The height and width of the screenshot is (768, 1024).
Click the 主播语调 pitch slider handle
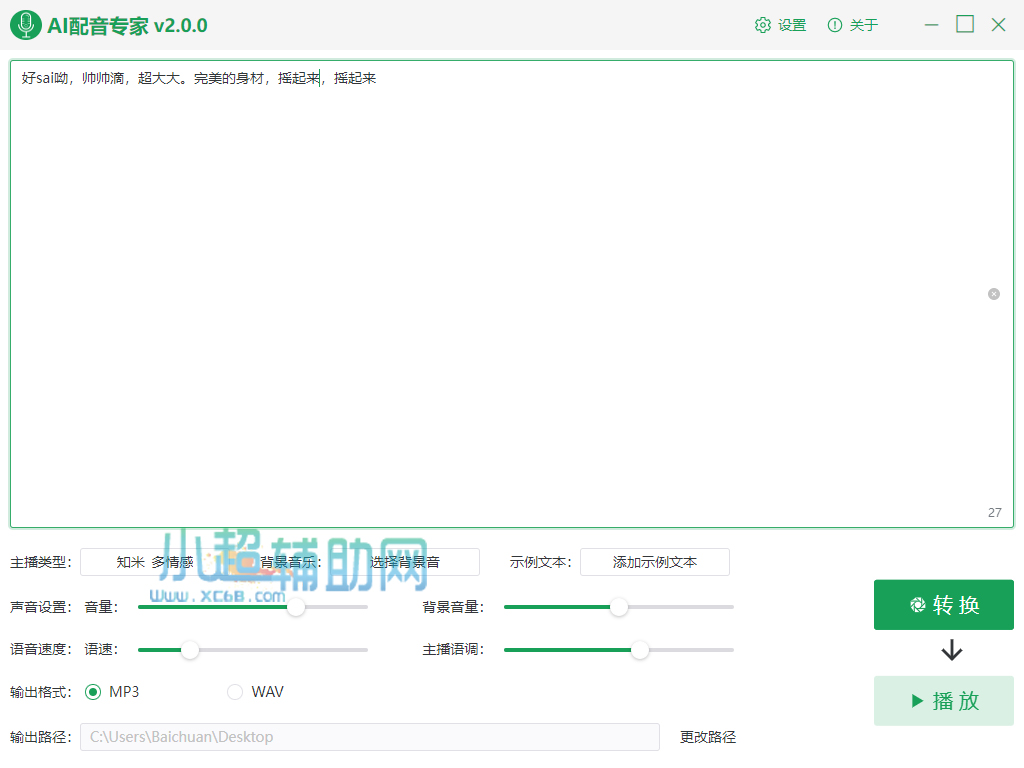coord(640,650)
